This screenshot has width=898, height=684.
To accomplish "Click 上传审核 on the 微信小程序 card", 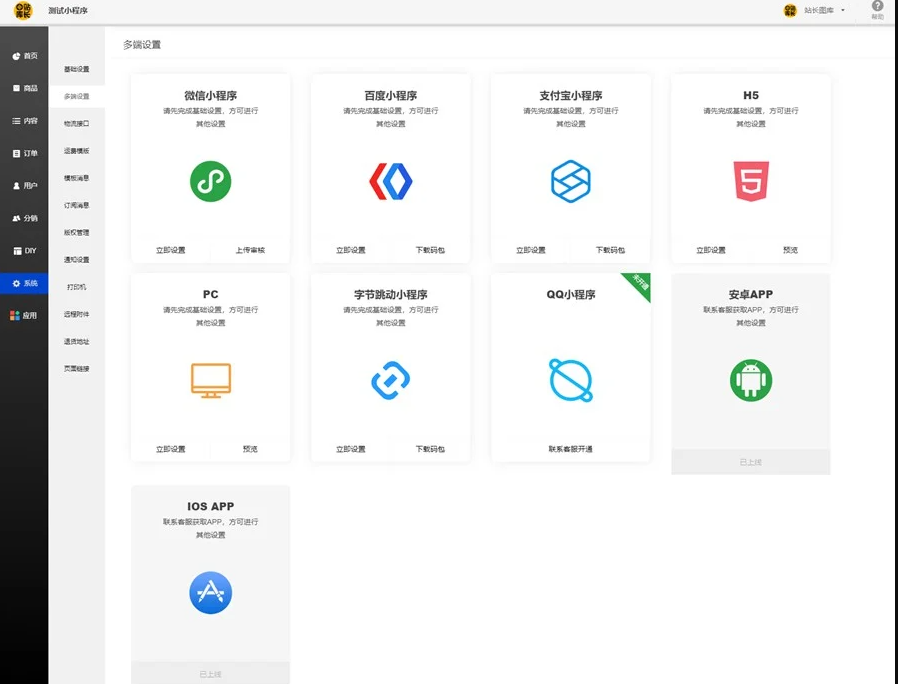I will click(250, 250).
